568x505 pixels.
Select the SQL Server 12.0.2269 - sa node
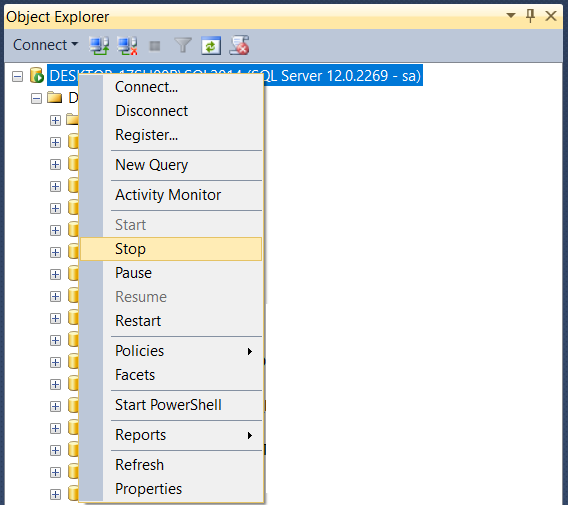pyautogui.click(x=235, y=75)
